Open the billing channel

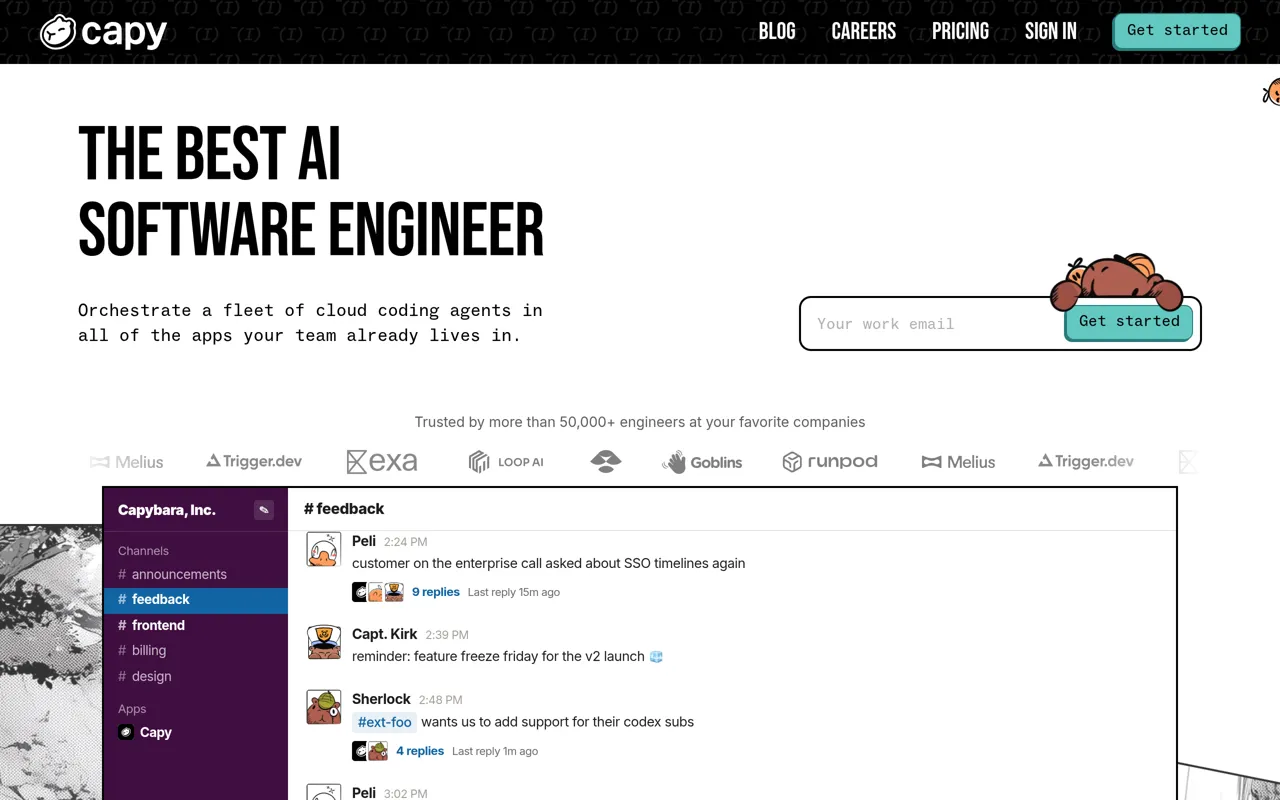[x=196, y=650]
